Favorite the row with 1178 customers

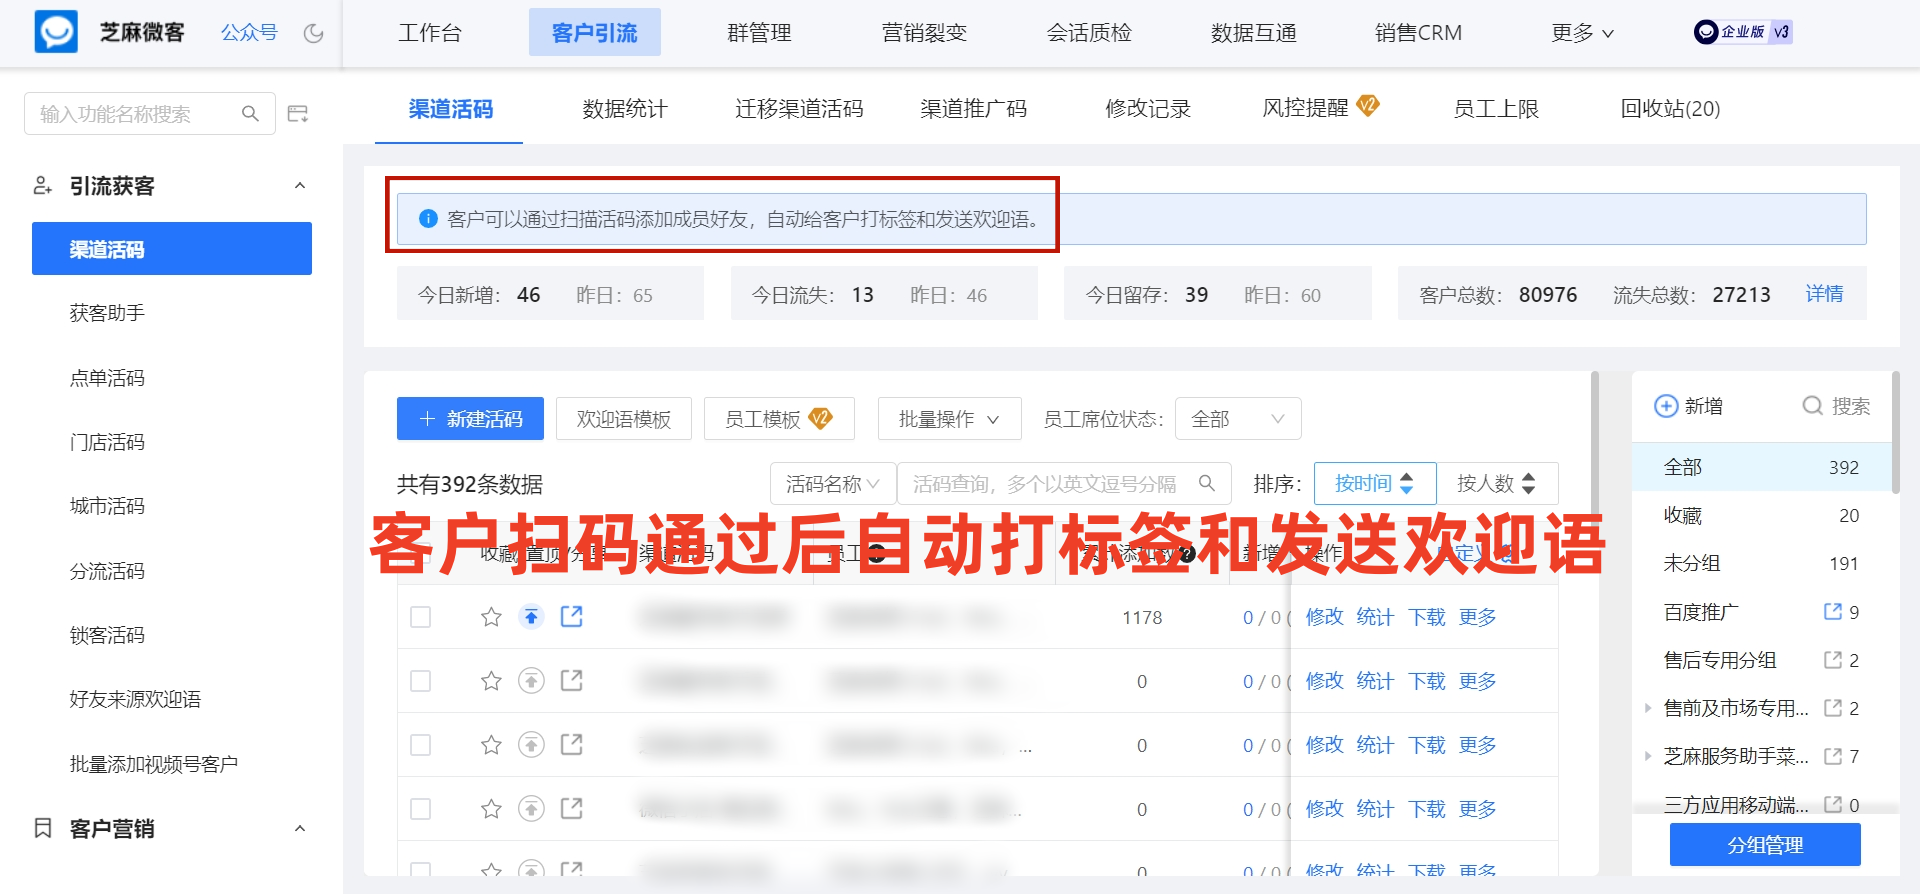[x=491, y=617]
